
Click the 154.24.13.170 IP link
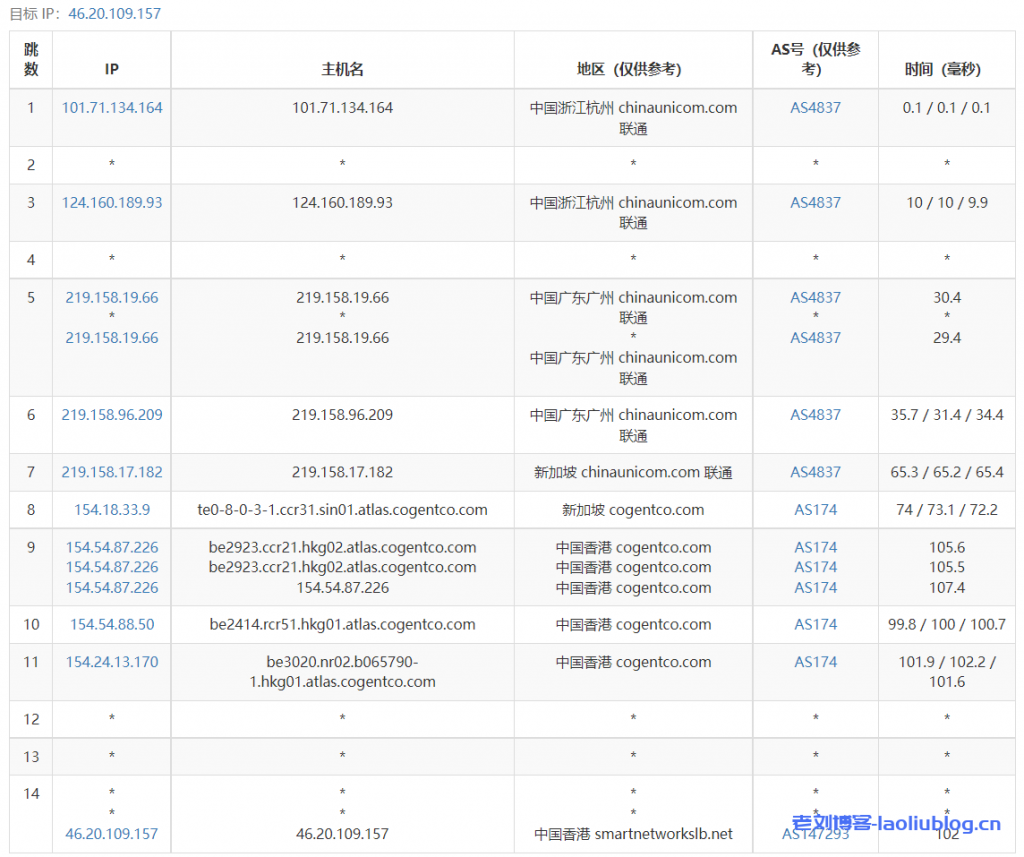tap(112, 662)
